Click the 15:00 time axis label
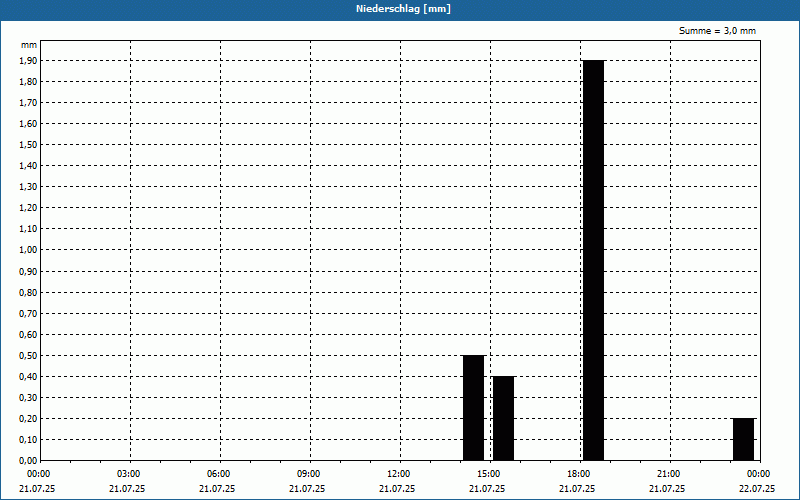 coord(489,474)
